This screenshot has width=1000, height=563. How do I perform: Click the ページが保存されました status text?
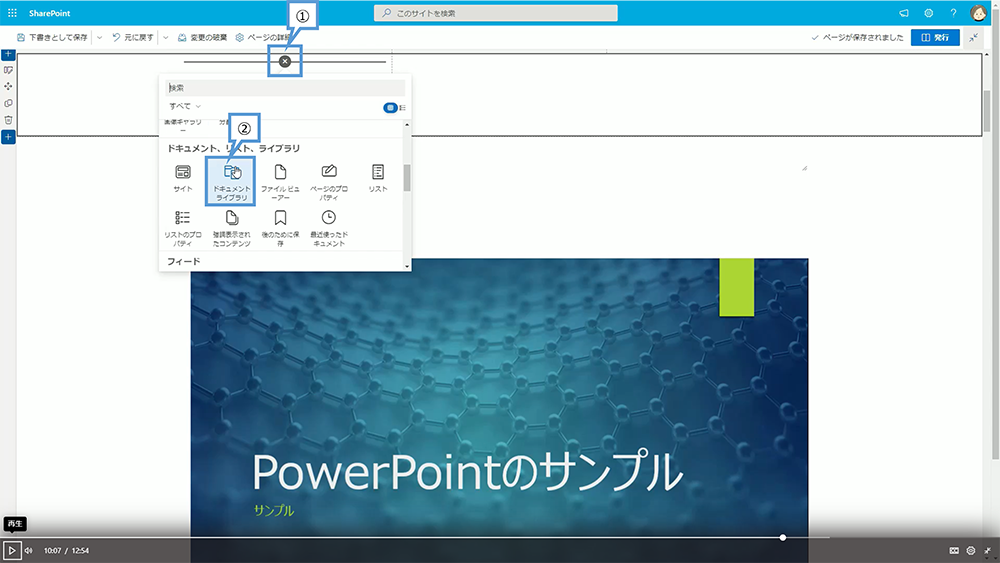click(862, 38)
